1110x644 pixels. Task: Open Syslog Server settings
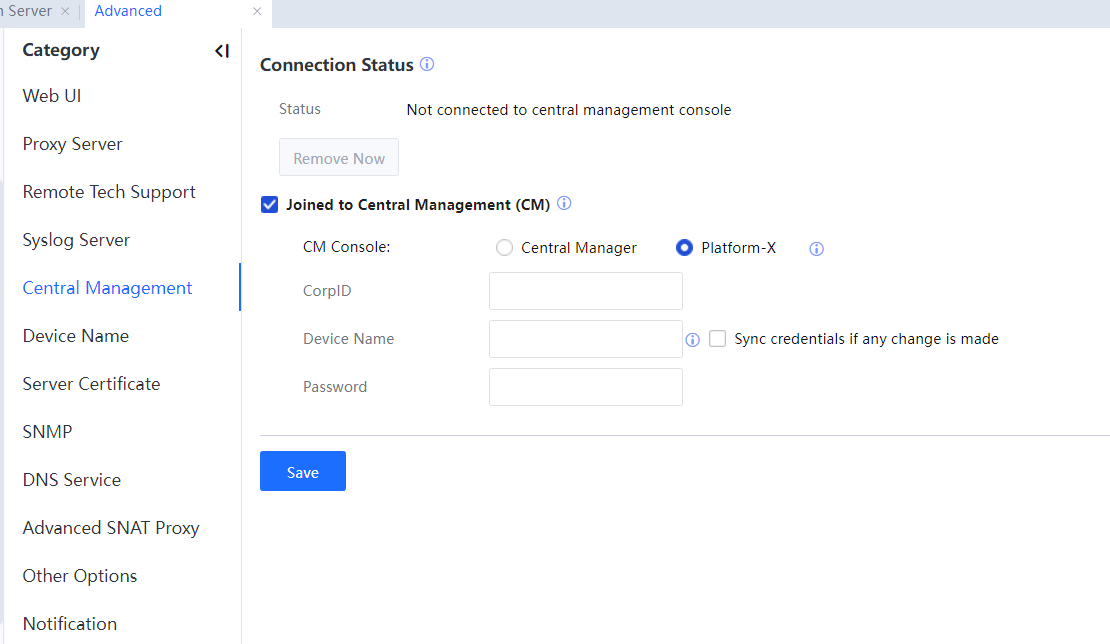pos(76,240)
